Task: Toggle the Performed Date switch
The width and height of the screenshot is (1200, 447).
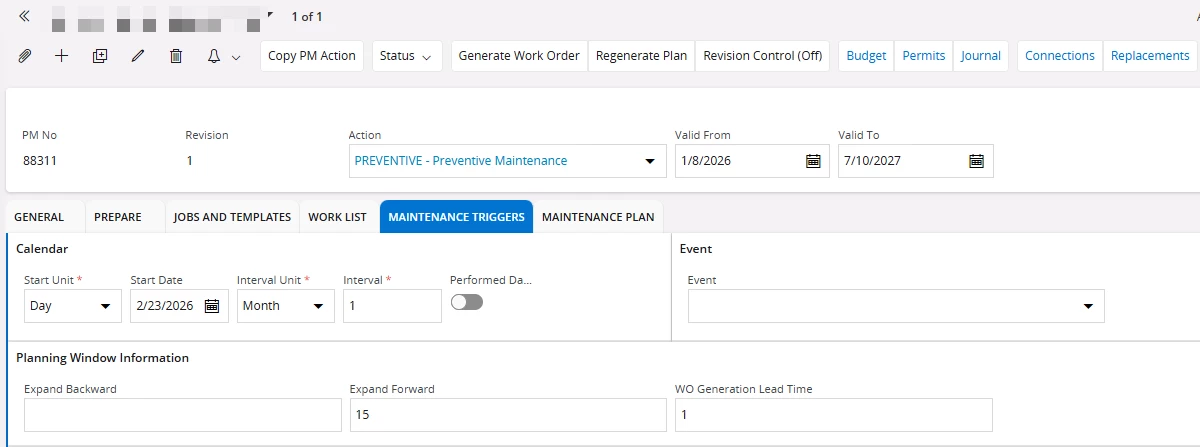Action: tap(467, 302)
